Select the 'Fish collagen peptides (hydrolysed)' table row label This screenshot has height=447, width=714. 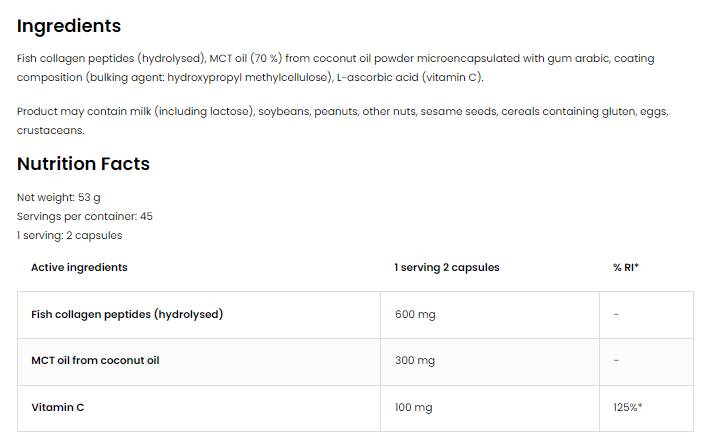pos(127,314)
